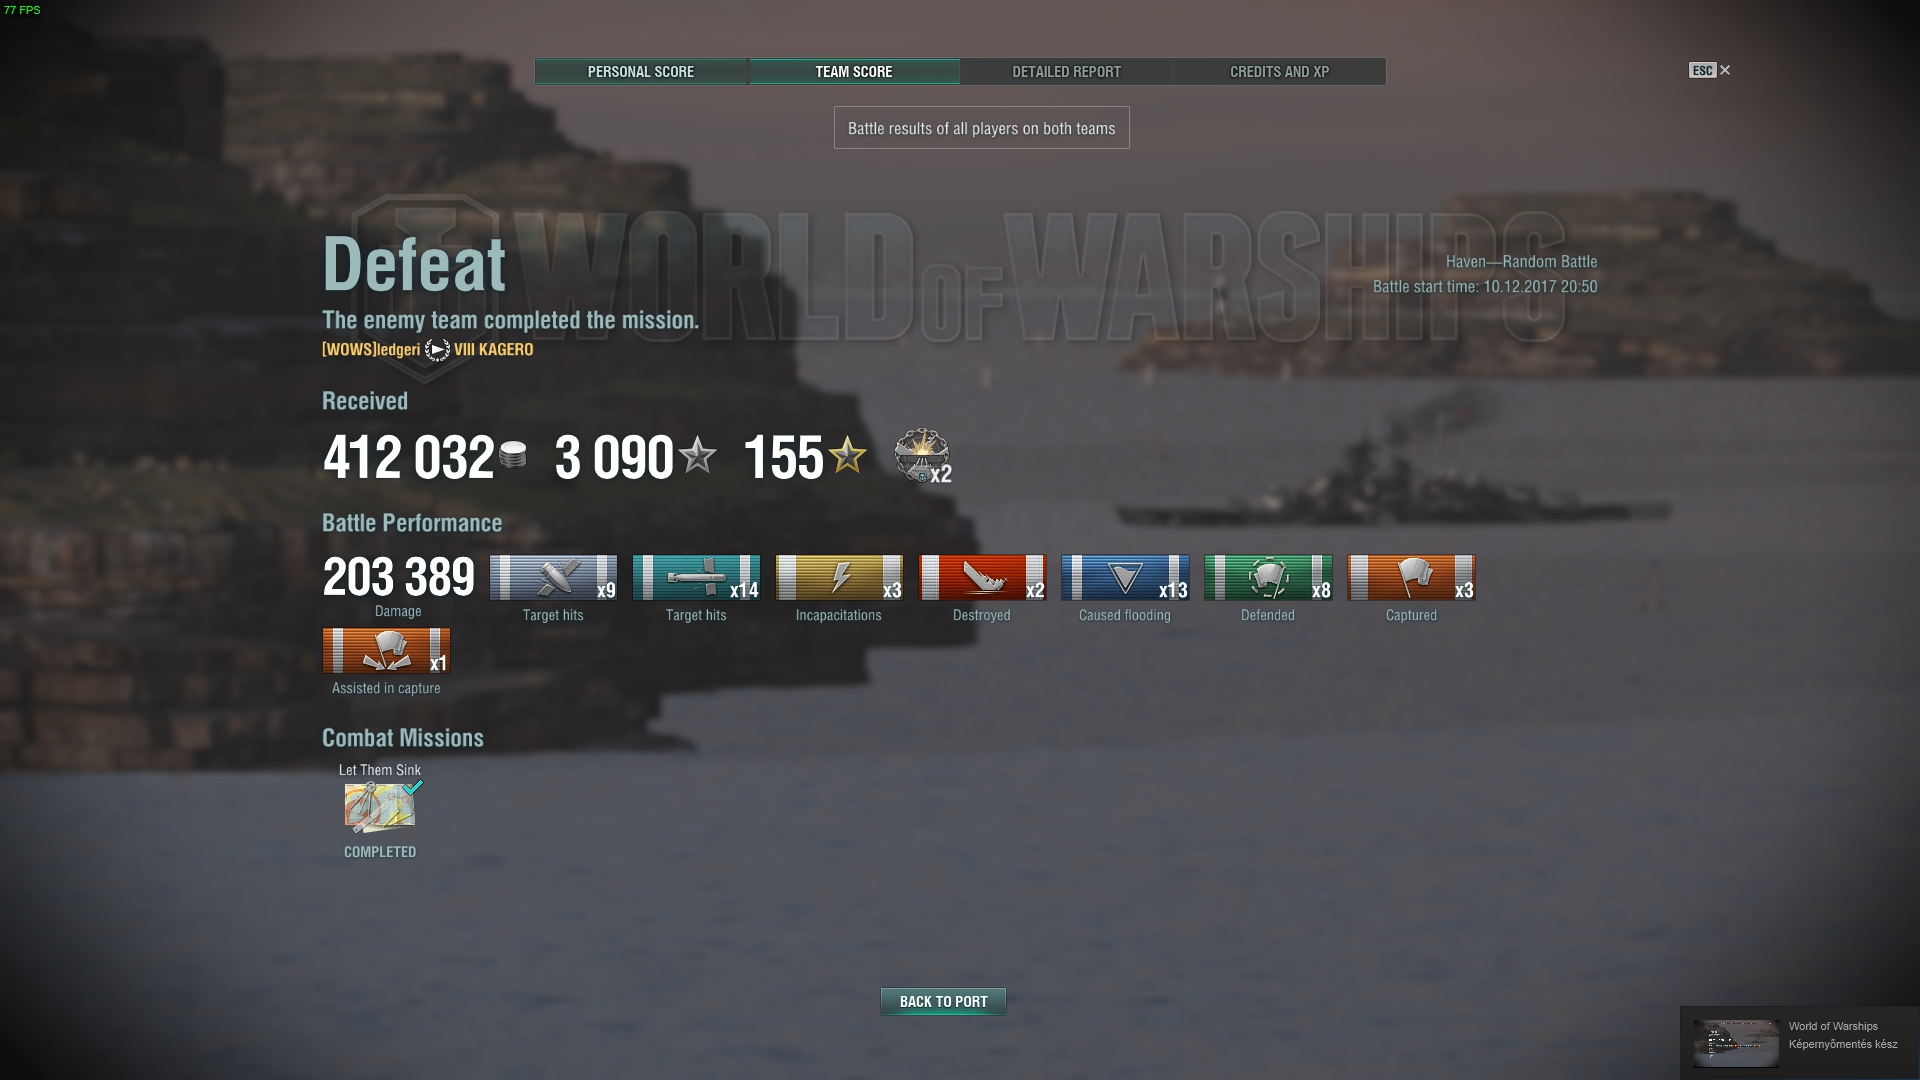Screen dimensions: 1920x1080
Task: Click the Assisted in capture ribbon
Action: (x=386, y=651)
